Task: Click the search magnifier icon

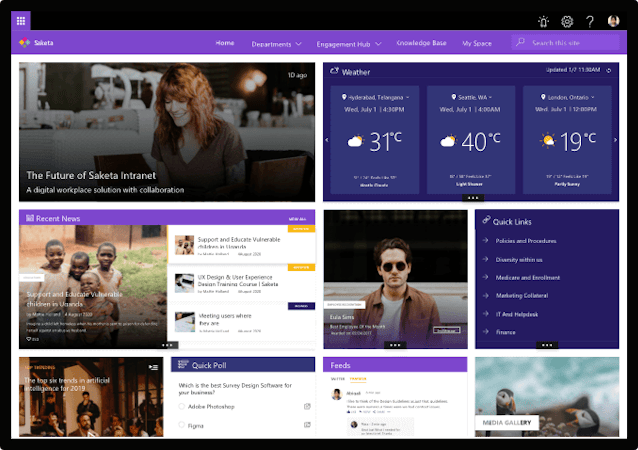Action: point(520,42)
